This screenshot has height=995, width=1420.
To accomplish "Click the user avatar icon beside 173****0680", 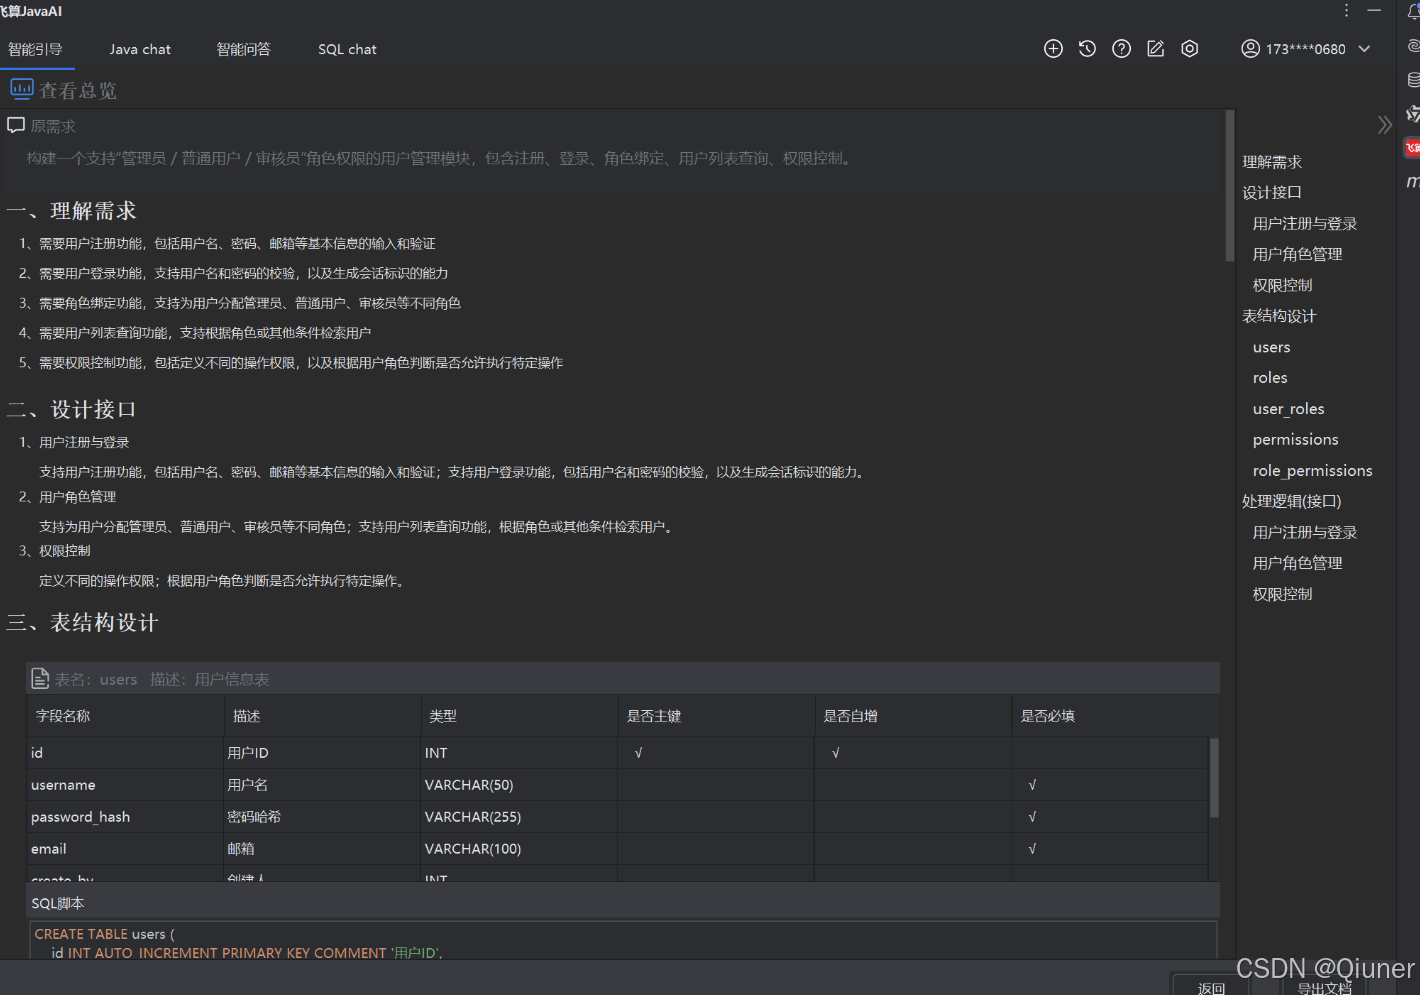I will 1250,48.
